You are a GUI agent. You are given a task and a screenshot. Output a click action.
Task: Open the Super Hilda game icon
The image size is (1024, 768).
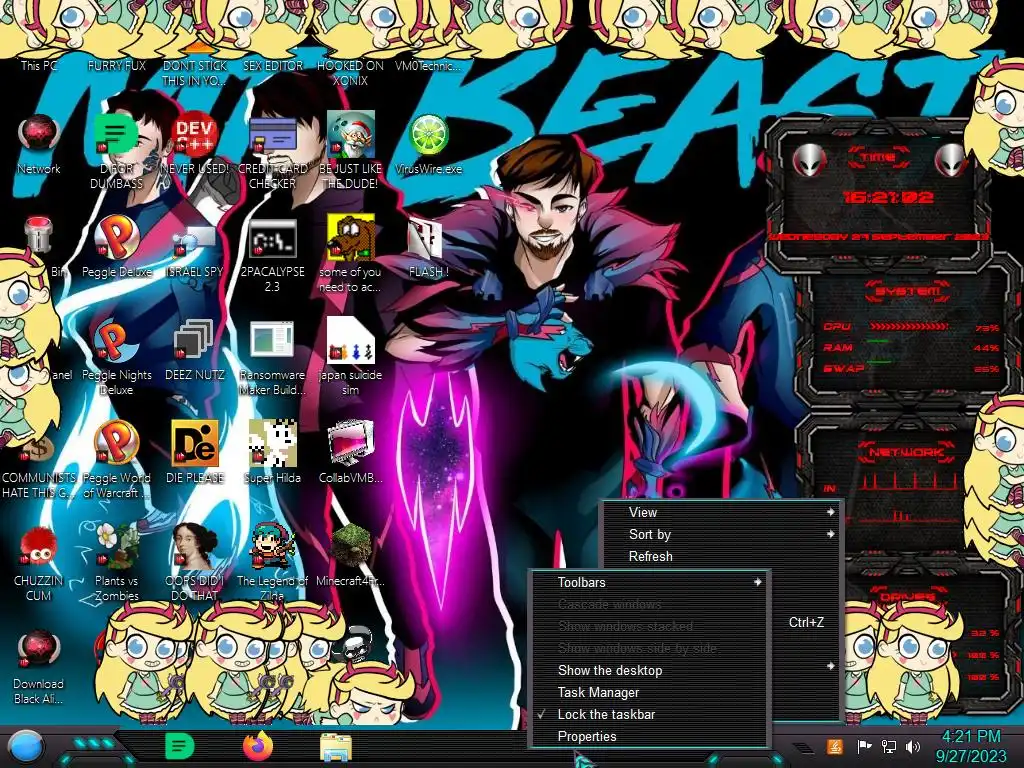273,444
